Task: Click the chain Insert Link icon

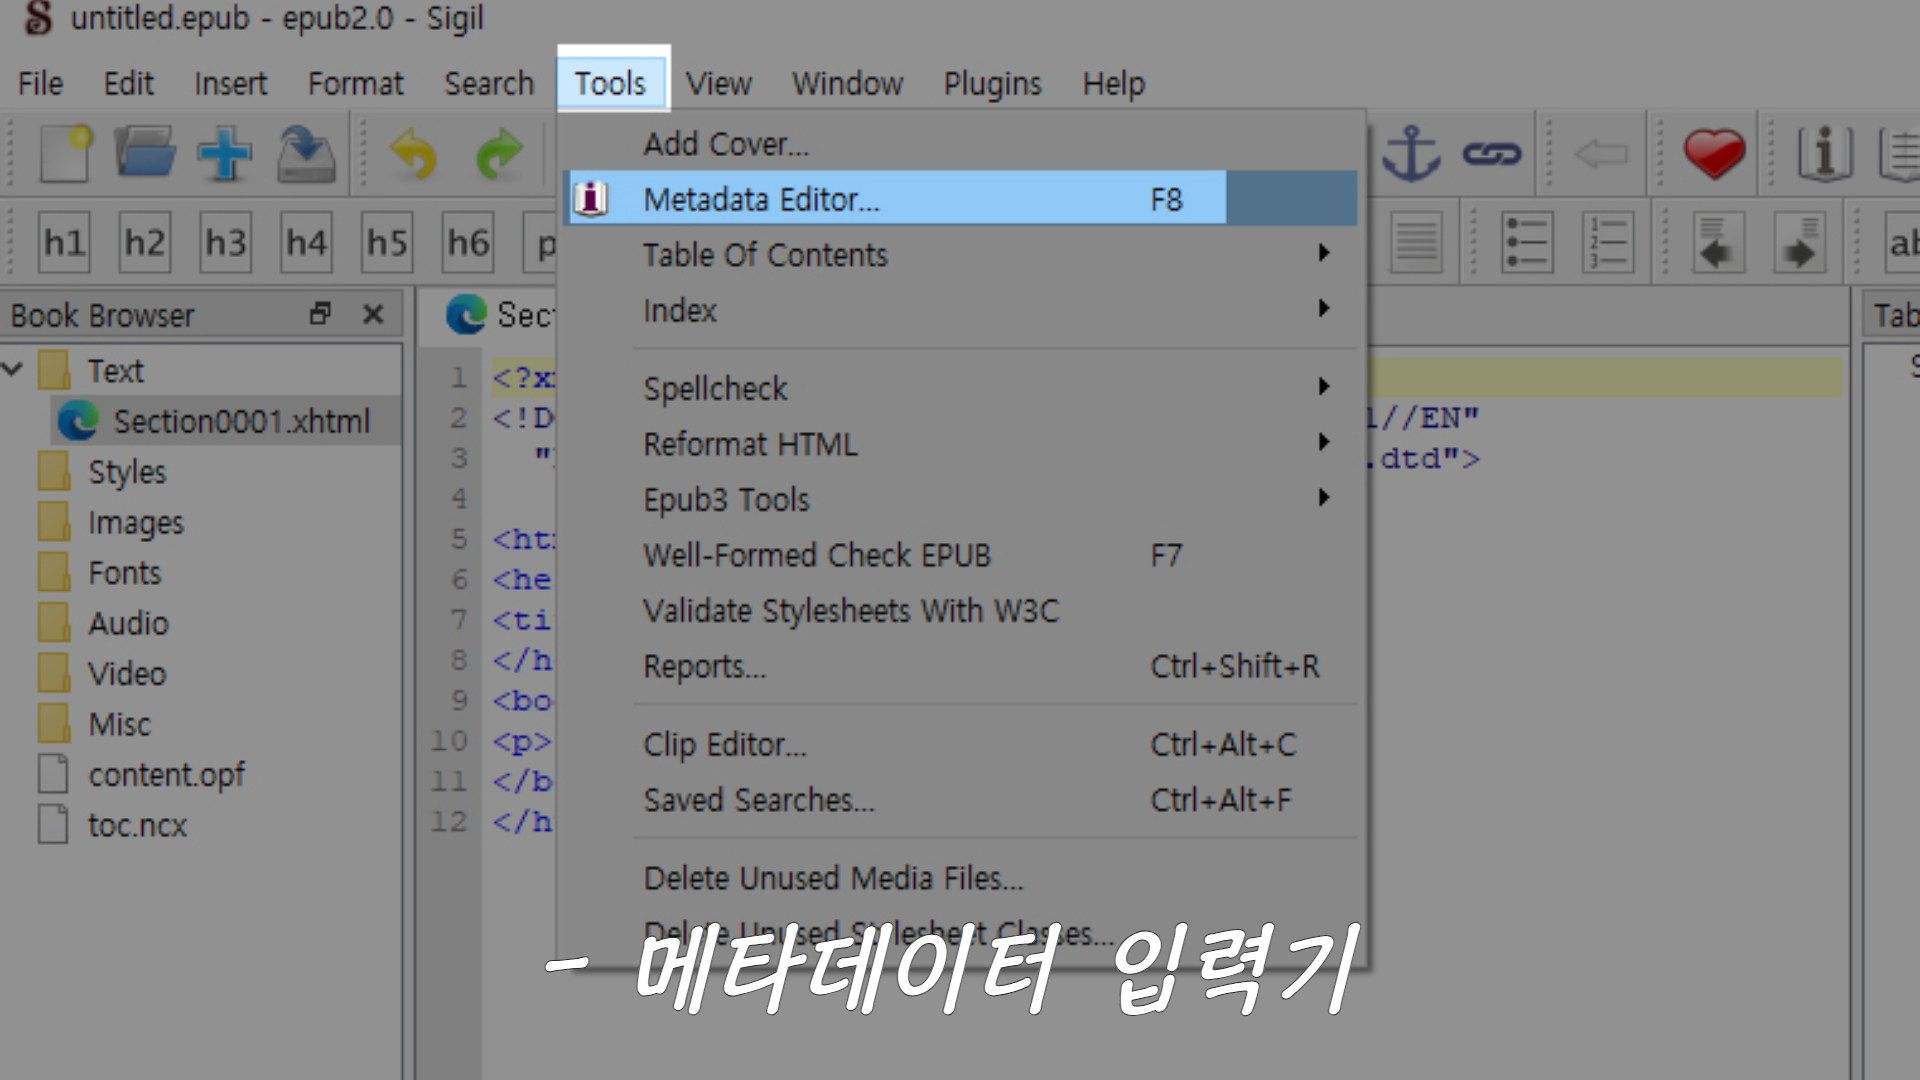Action: pyautogui.click(x=1491, y=153)
